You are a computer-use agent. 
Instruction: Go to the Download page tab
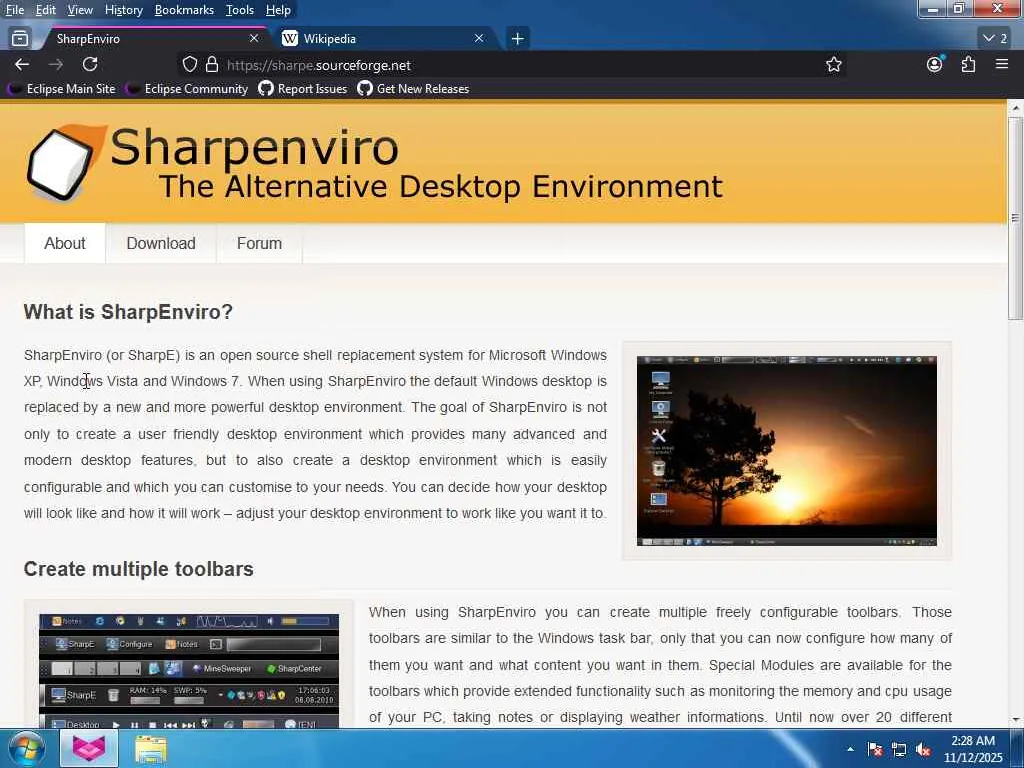click(x=161, y=243)
